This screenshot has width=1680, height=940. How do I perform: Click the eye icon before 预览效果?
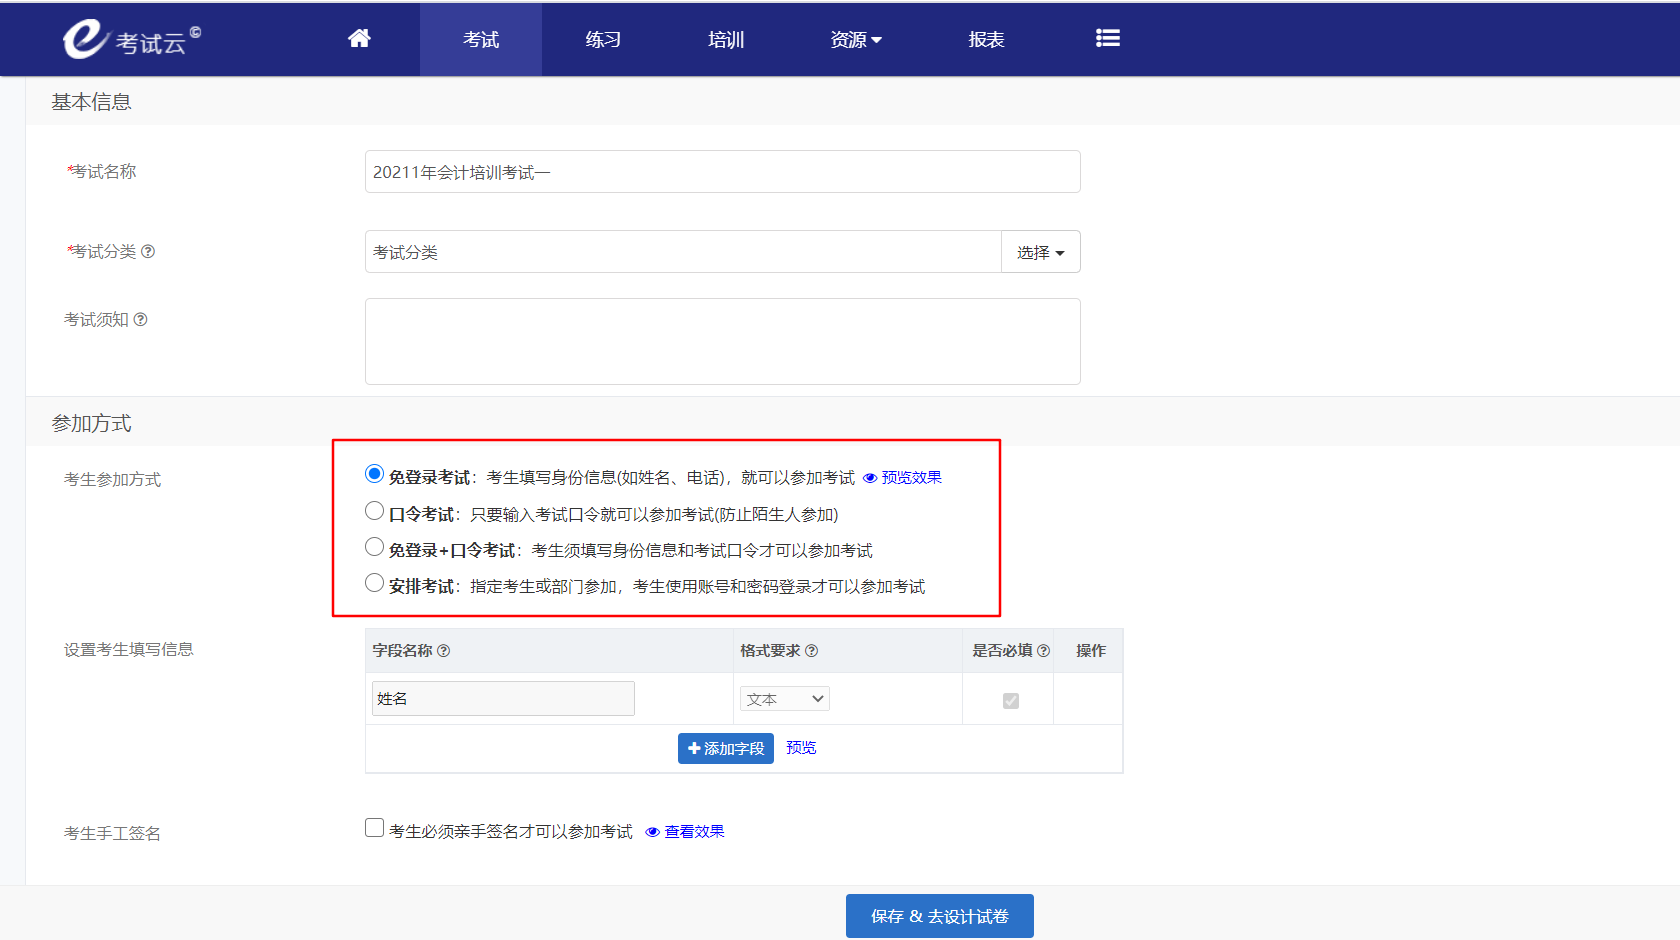(x=870, y=478)
